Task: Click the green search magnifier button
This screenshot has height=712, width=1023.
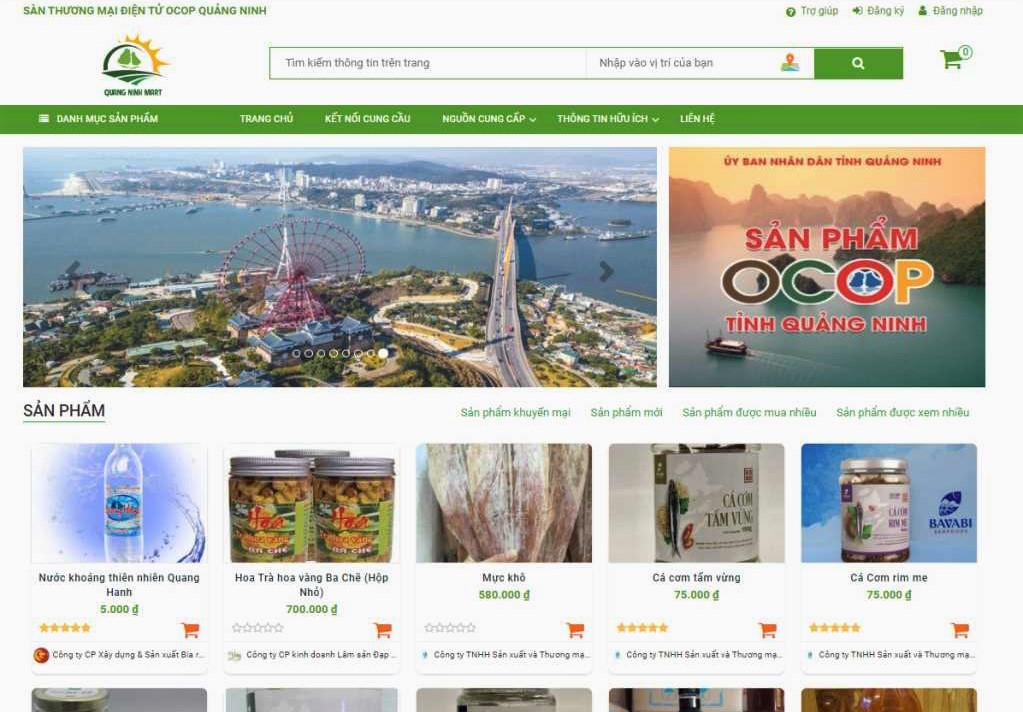Action: click(x=857, y=63)
